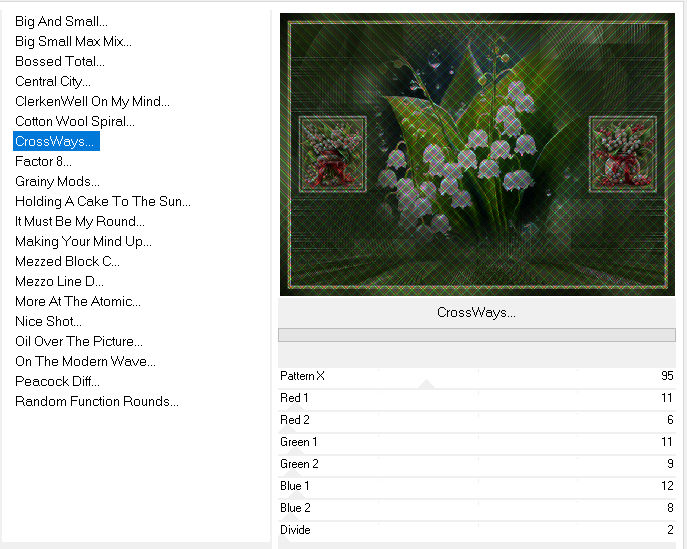Click the filter preview image
This screenshot has height=549, width=687.
click(477, 155)
